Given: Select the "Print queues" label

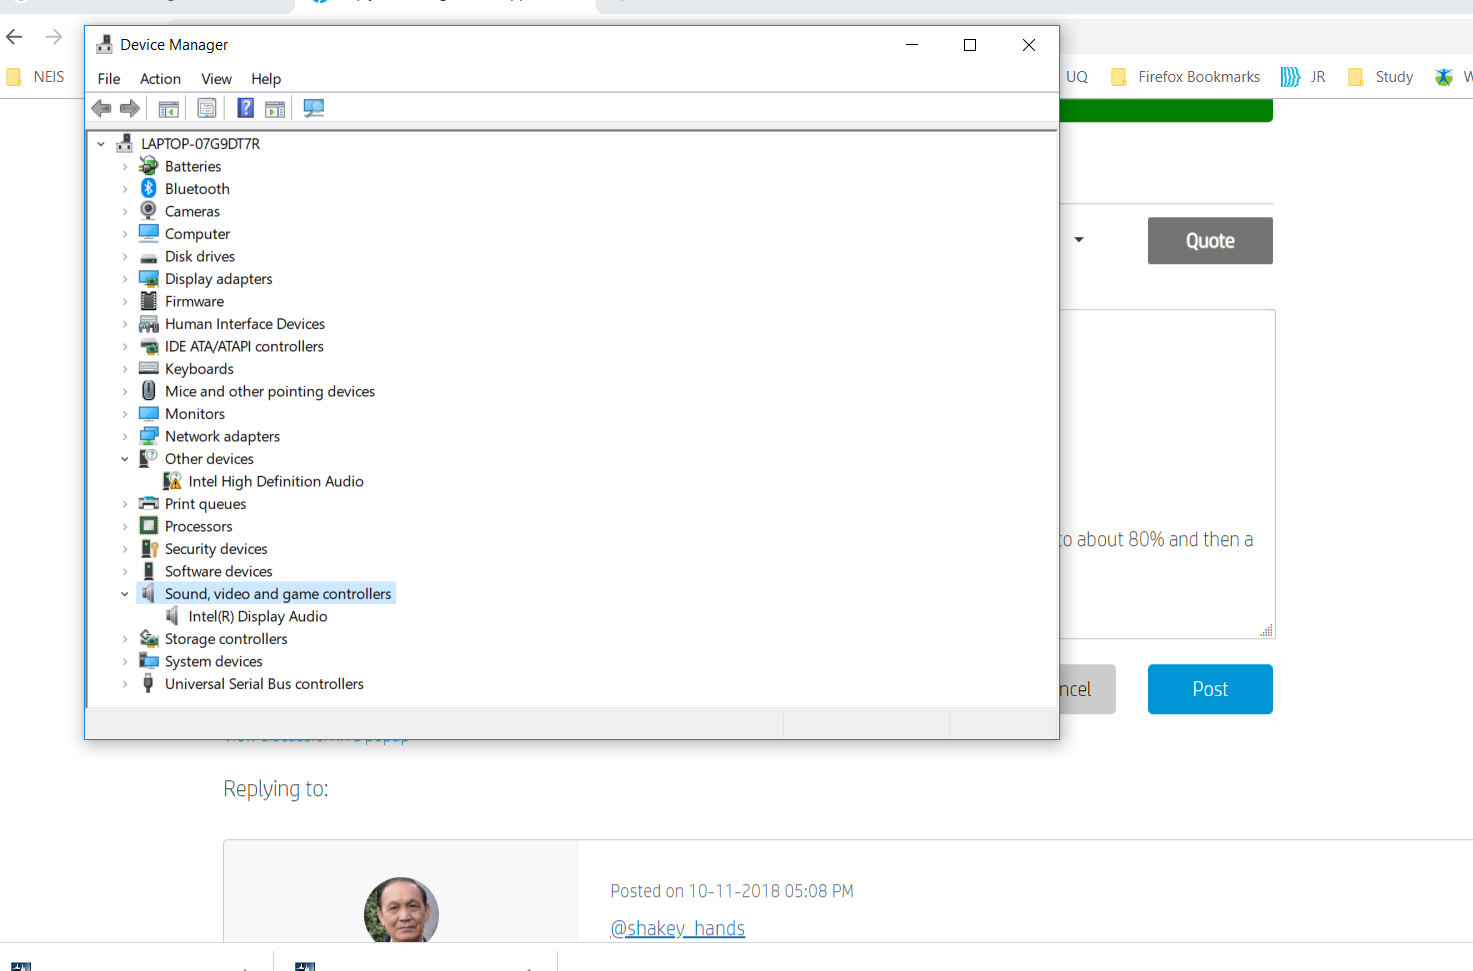Looking at the screenshot, I should pos(205,504).
